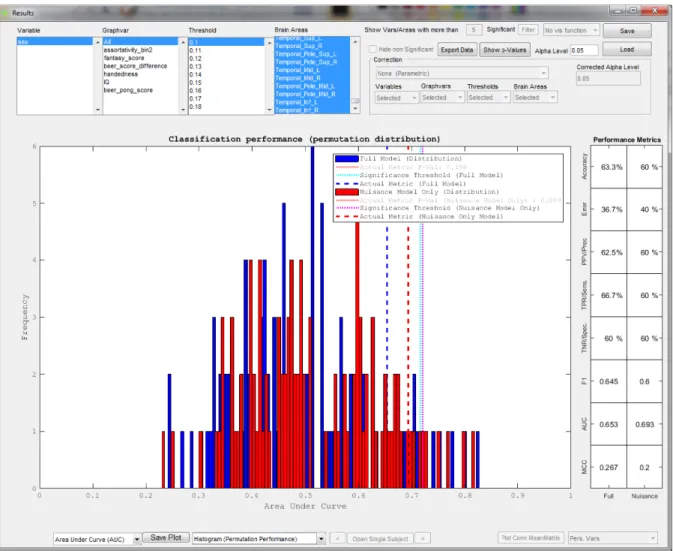Image resolution: width=673 pixels, height=551 pixels.
Task: Select Temporal_Pole_Sup_R brain area
Action: 312,62
